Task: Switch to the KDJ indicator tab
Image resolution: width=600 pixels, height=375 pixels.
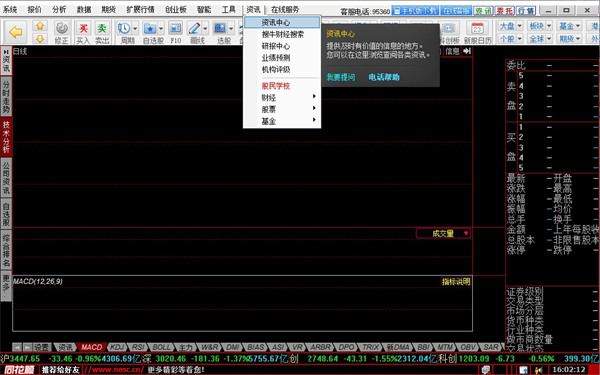Action: (117, 347)
